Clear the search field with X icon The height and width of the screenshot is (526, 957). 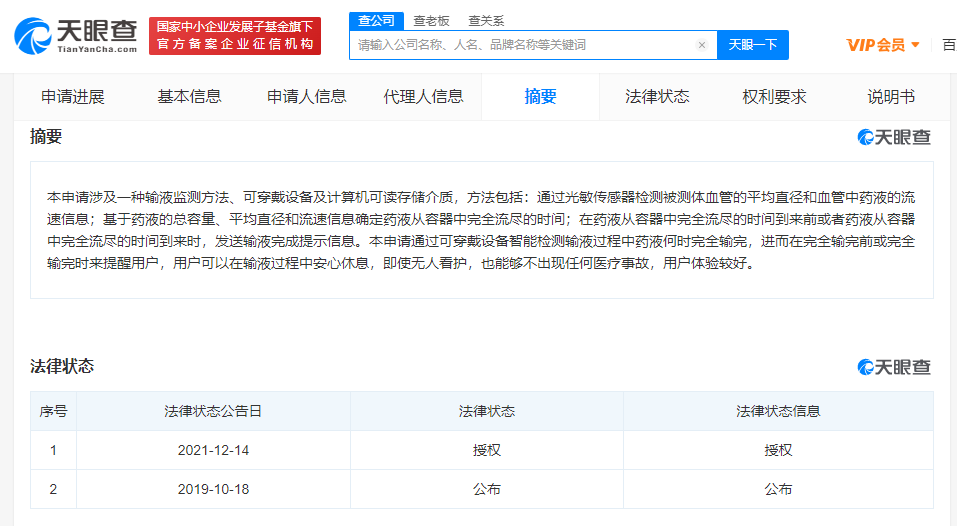[x=702, y=45]
